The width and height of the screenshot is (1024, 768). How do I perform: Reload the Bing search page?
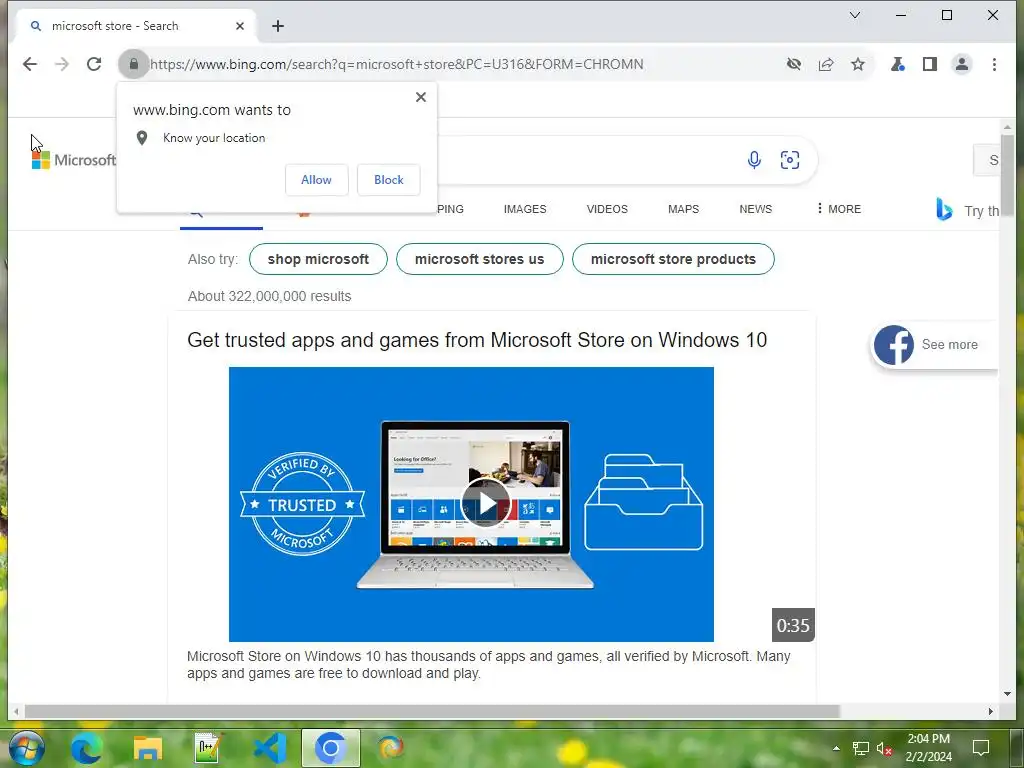[94, 64]
